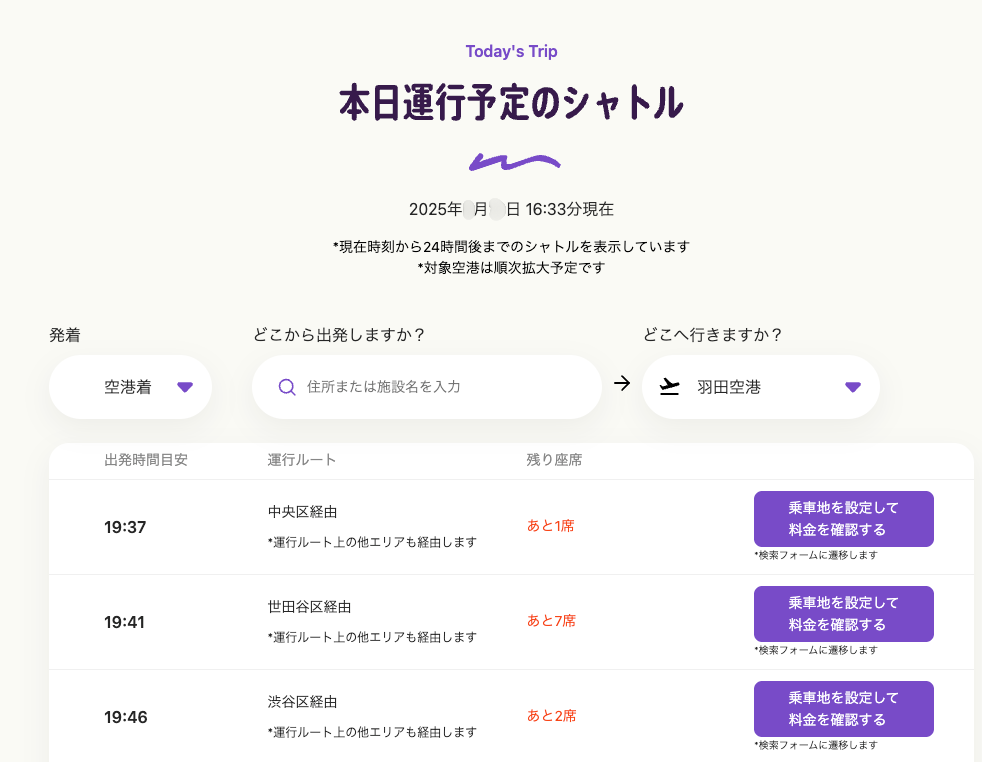Click the airplane icon beside 羽田空港
982x762 pixels.
pos(669,387)
